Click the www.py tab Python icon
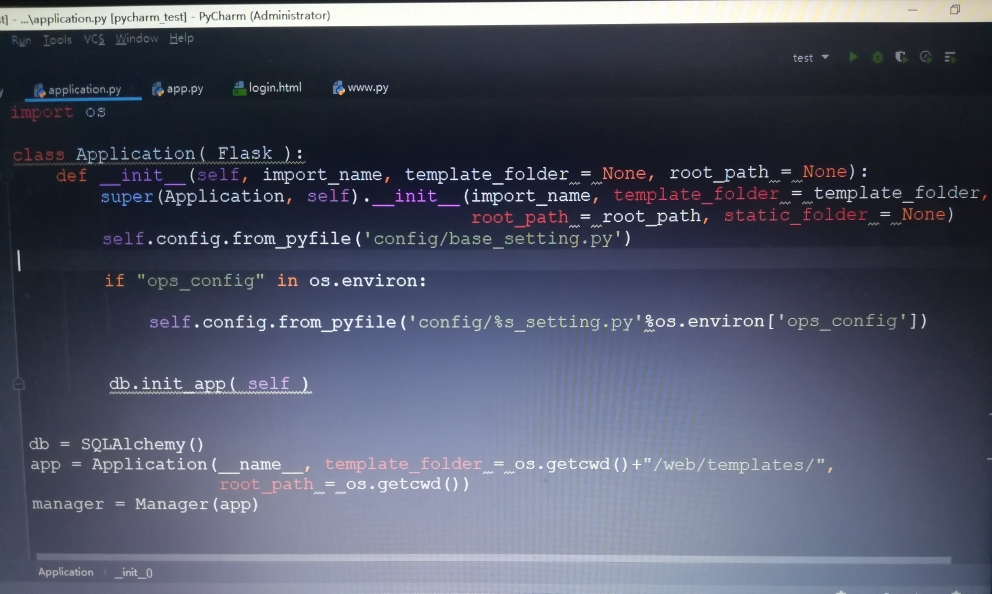 pos(338,88)
